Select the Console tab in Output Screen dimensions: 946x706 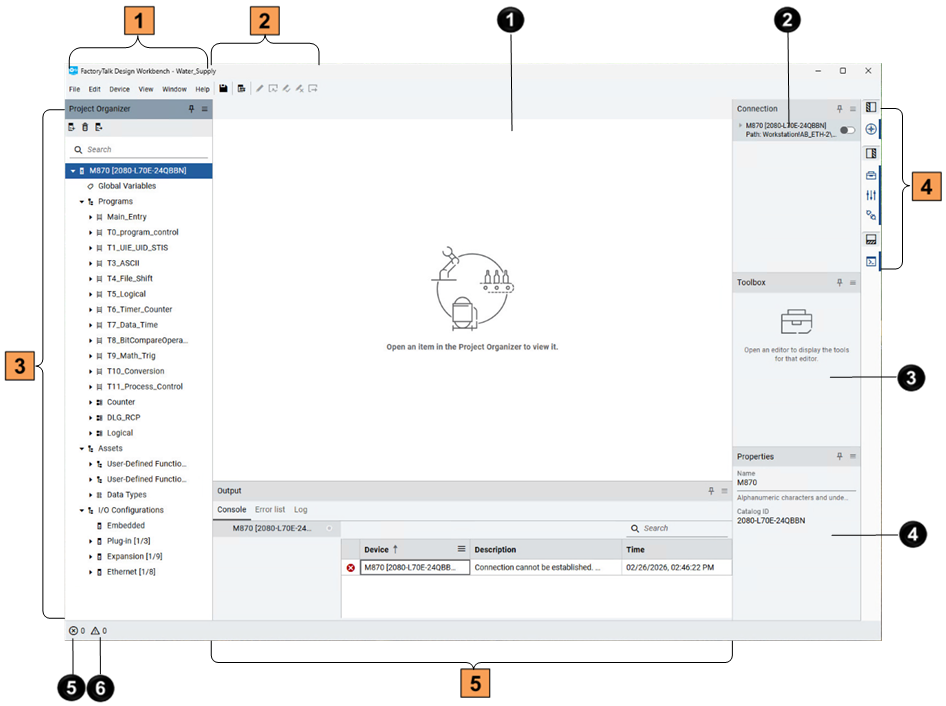click(232, 510)
